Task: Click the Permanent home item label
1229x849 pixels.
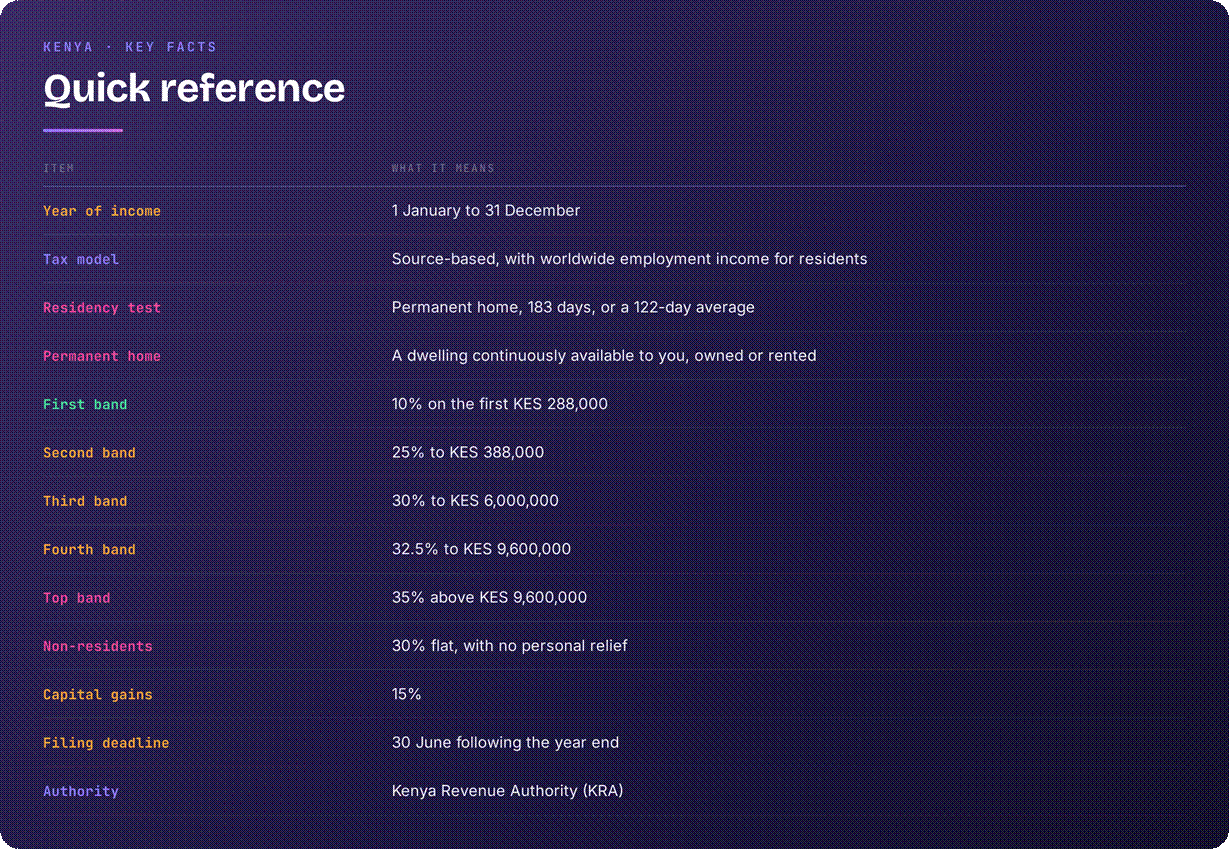Action: (x=102, y=356)
